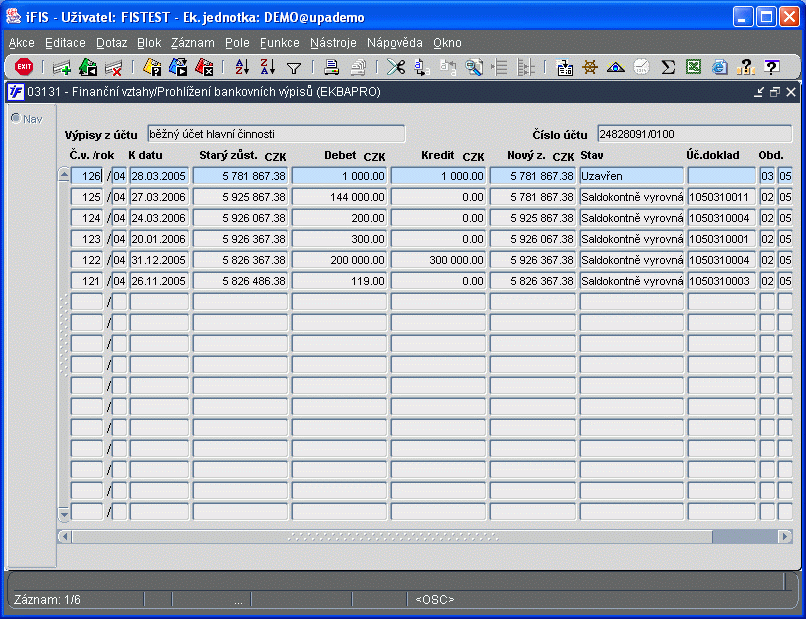Select statement number 124 cell

click(x=87, y=218)
